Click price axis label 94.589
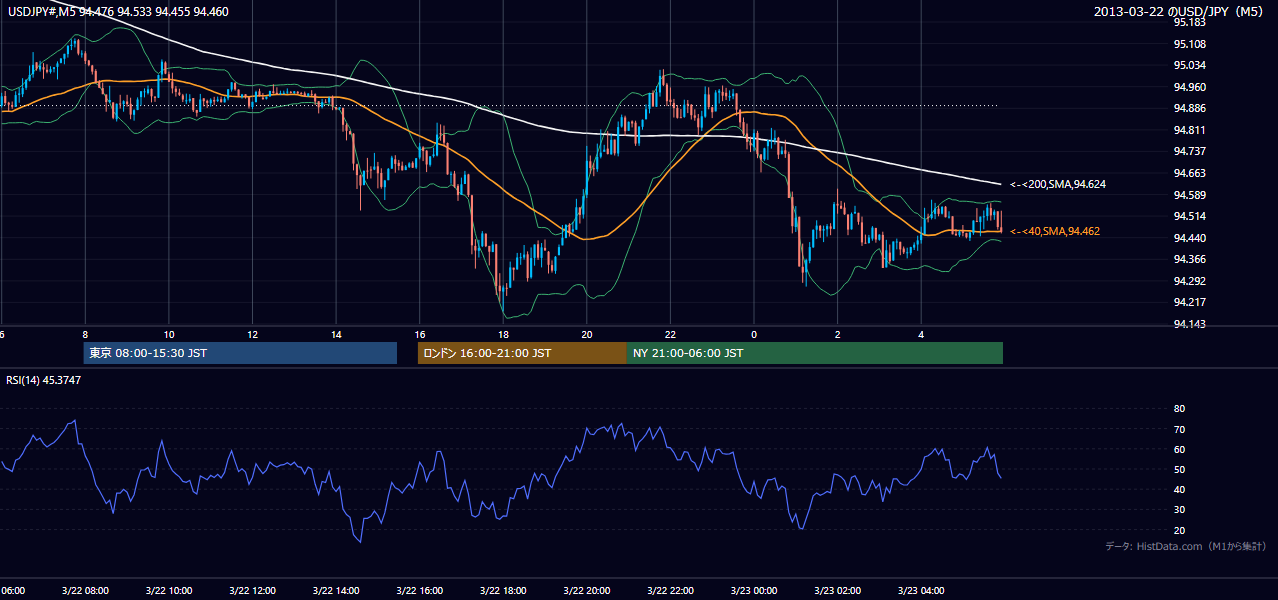1278x600 pixels. (1190, 195)
